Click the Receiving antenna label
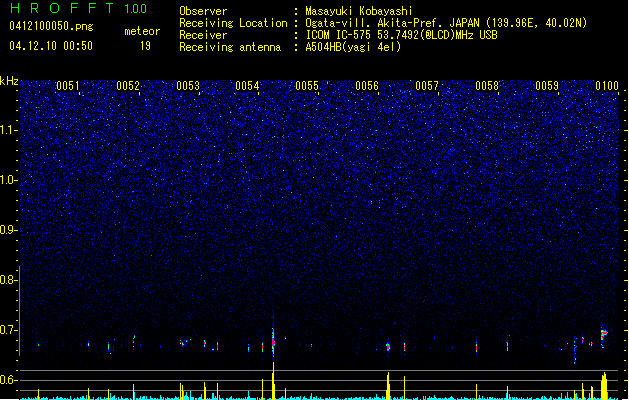This screenshot has width=629, height=400. 230,47
